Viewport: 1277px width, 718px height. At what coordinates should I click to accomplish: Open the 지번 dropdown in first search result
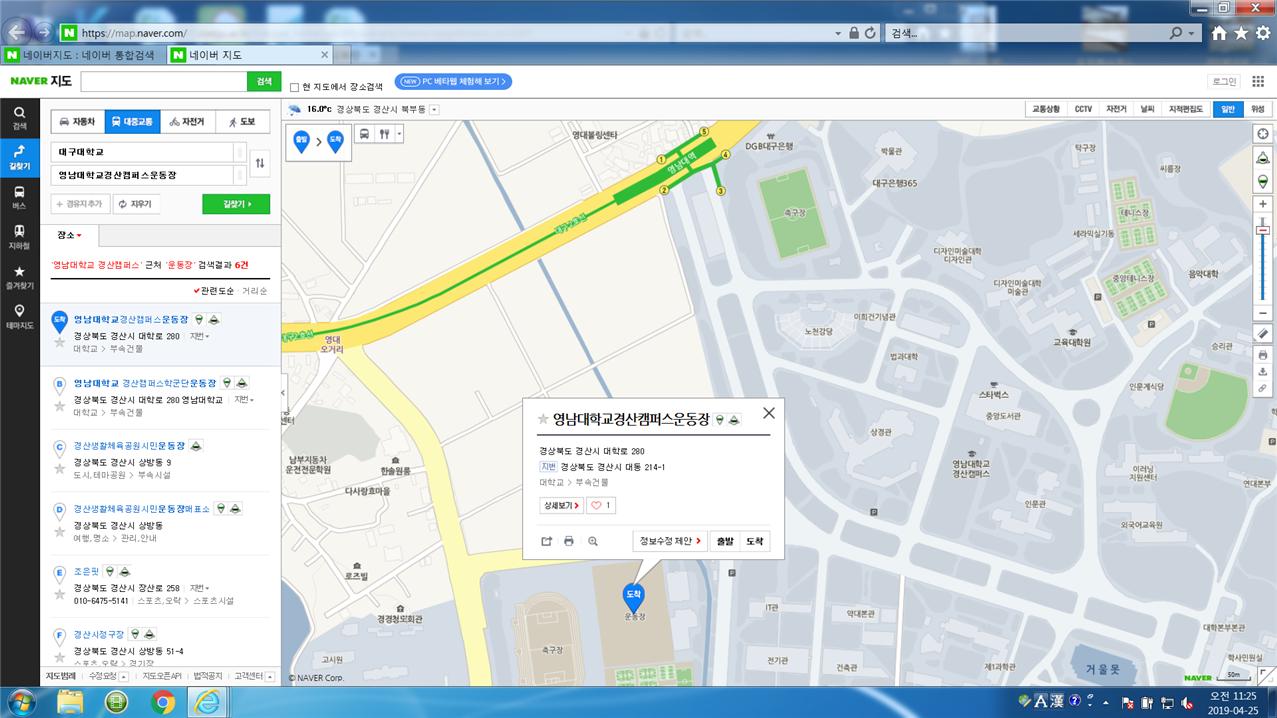[199, 336]
